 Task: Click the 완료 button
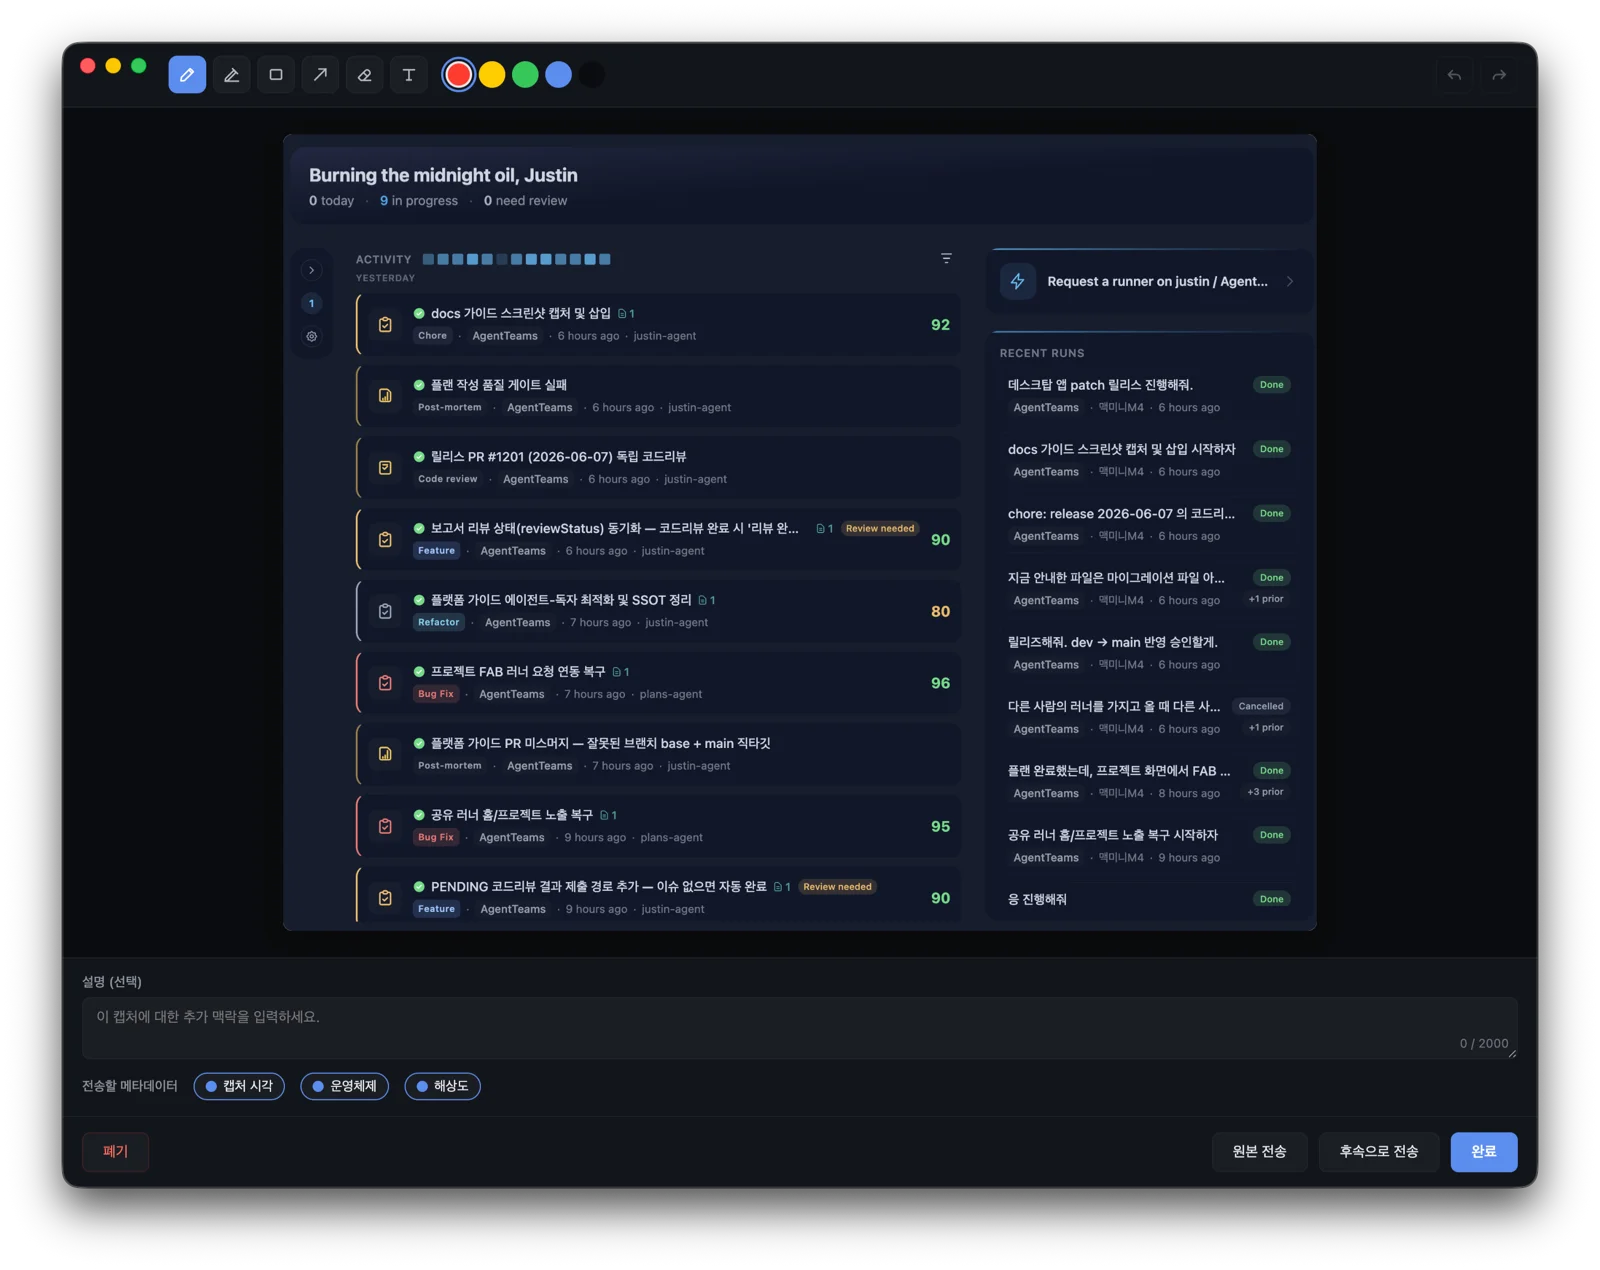coord(1484,1152)
